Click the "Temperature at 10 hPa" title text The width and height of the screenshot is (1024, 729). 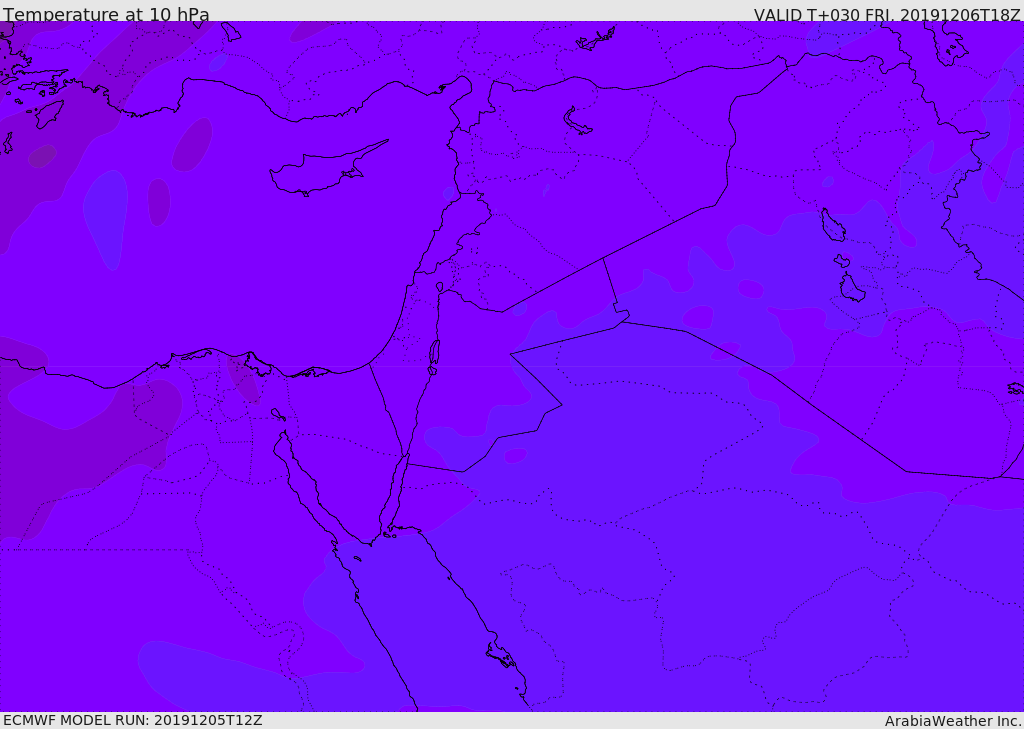click(106, 14)
